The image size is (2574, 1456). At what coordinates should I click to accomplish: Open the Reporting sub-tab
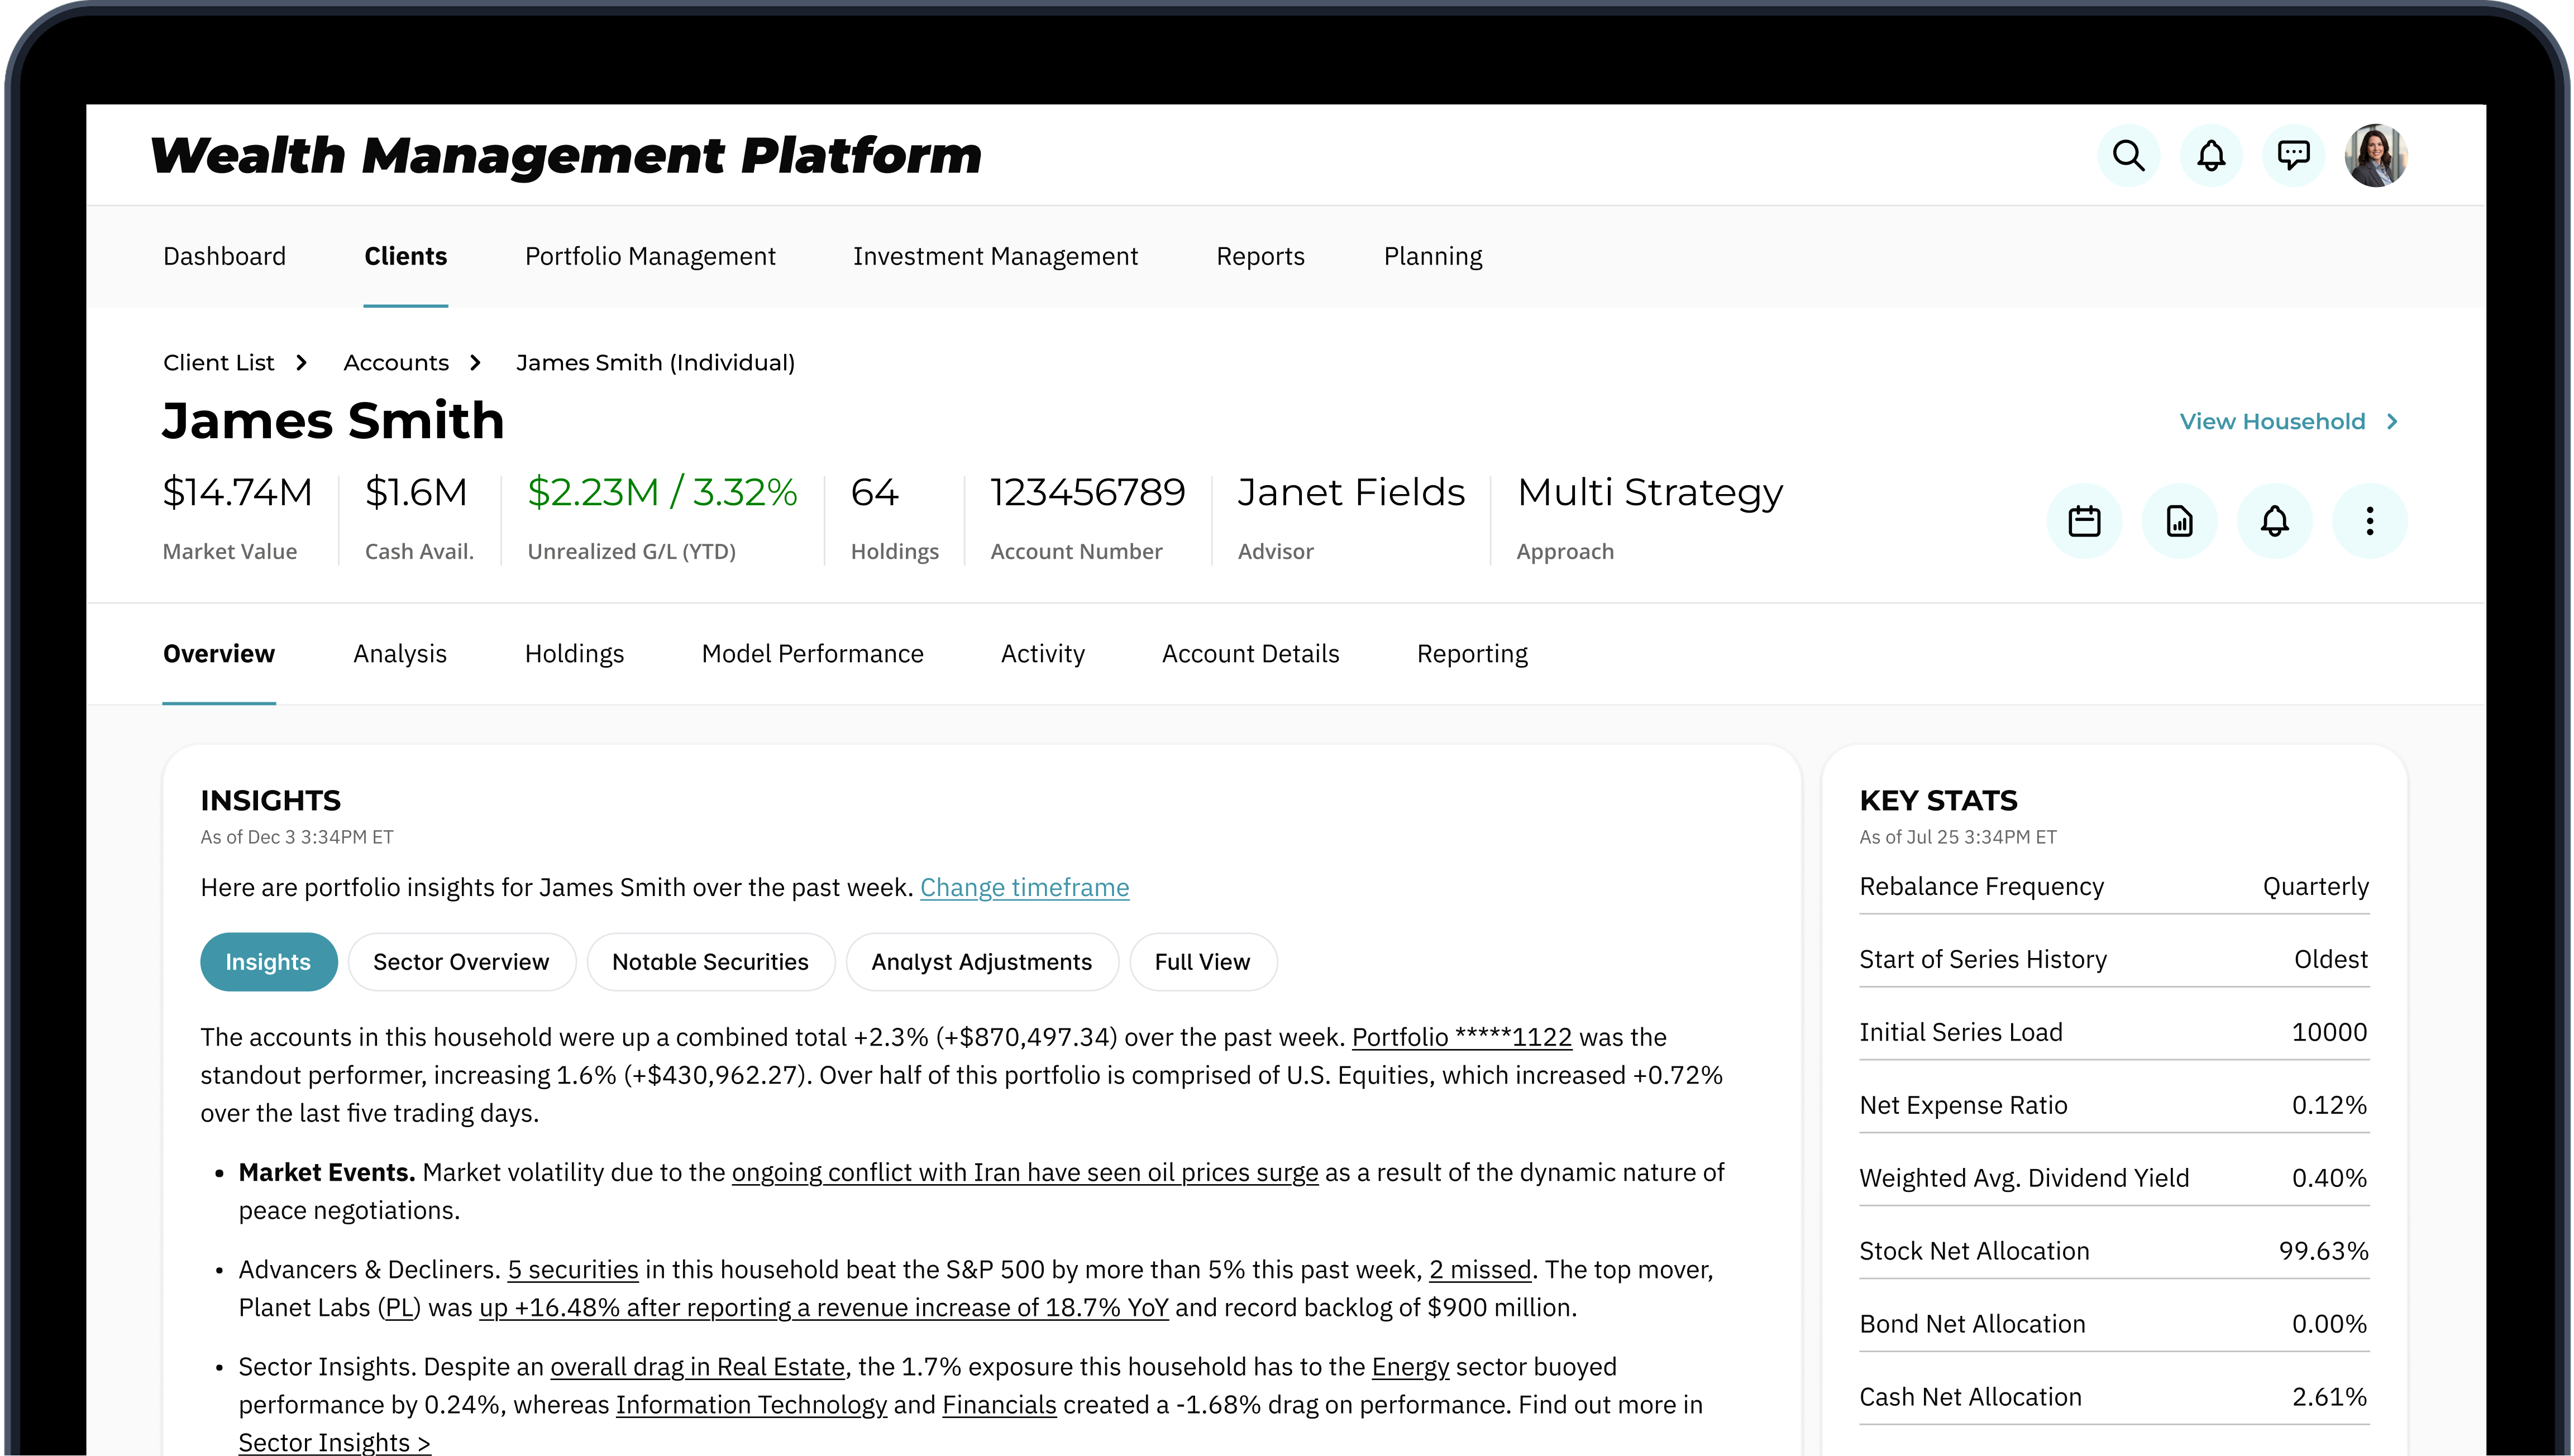pos(1472,653)
